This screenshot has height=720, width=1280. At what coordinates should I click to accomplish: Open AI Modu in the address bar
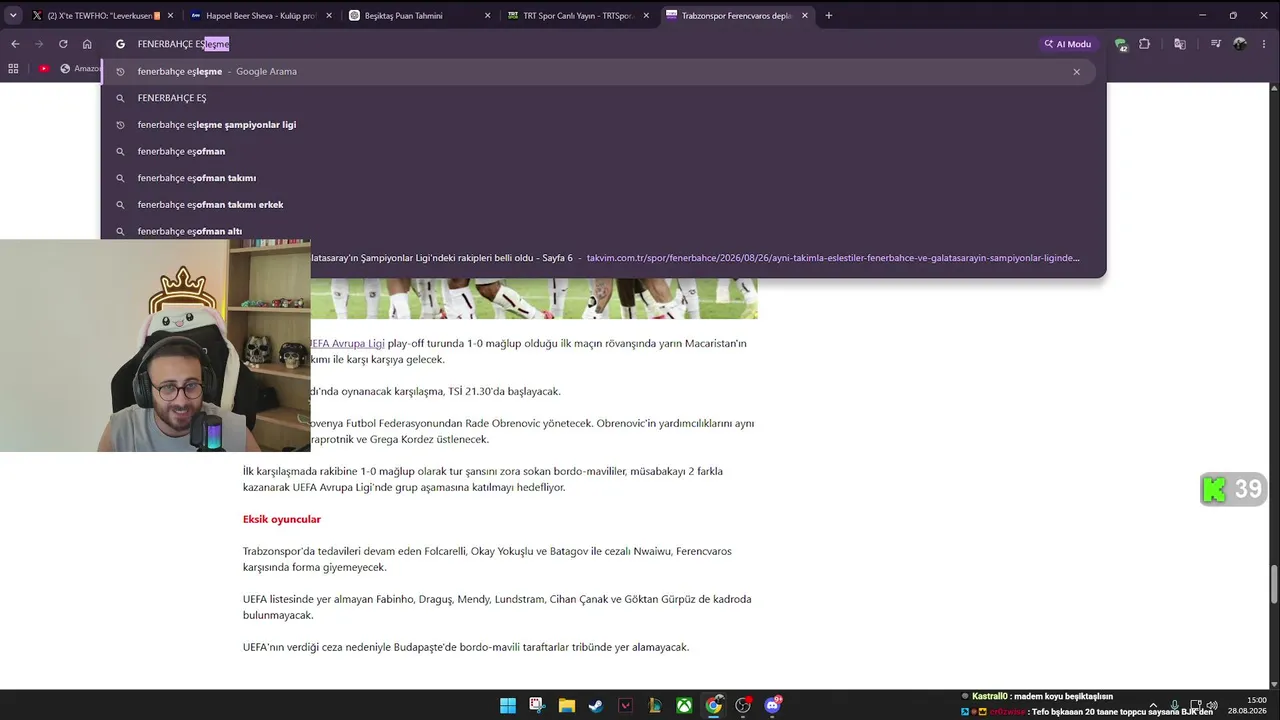1067,44
